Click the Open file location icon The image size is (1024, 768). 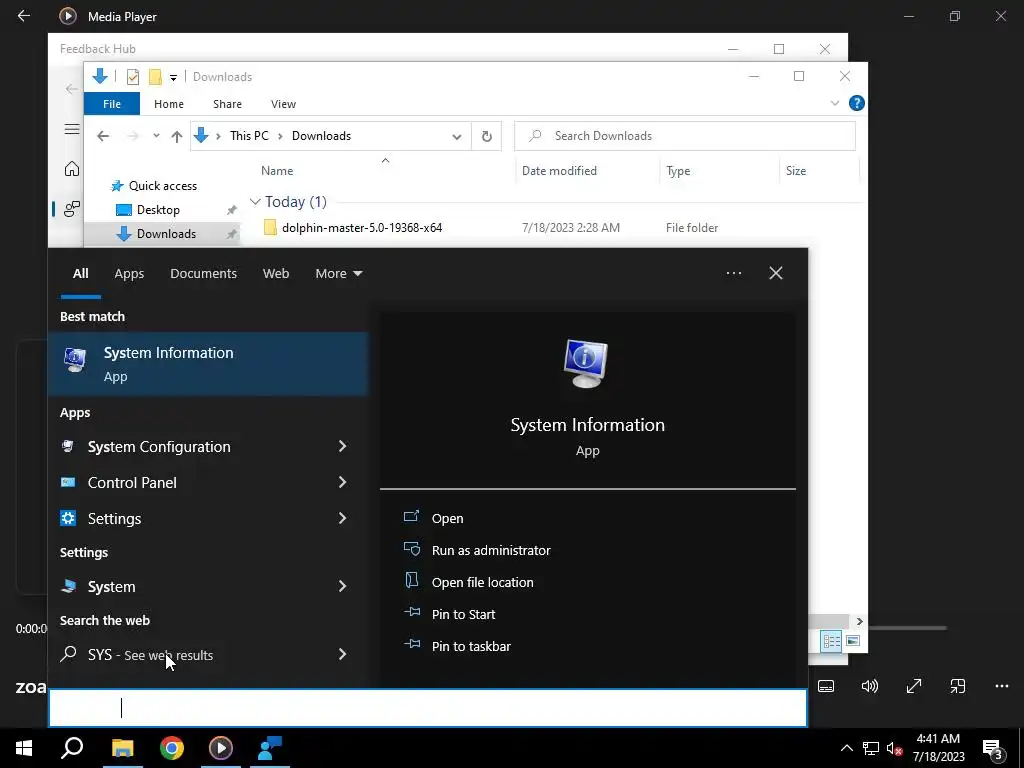pos(411,581)
